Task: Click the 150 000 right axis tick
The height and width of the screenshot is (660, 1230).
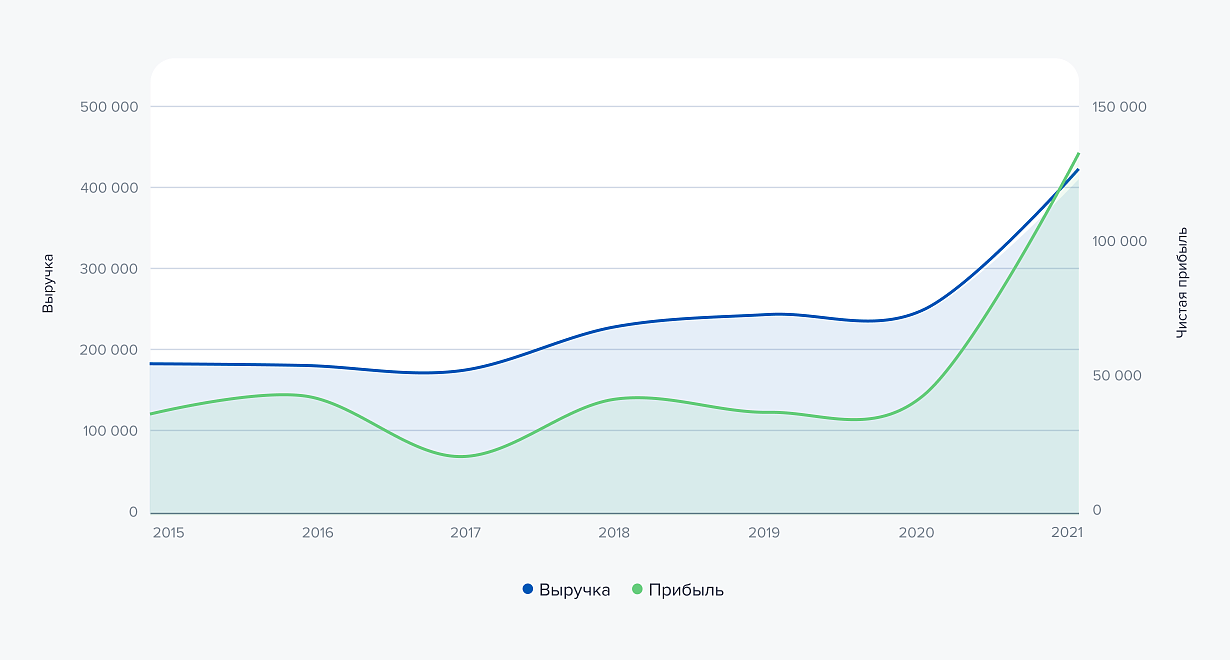Action: click(x=1119, y=107)
